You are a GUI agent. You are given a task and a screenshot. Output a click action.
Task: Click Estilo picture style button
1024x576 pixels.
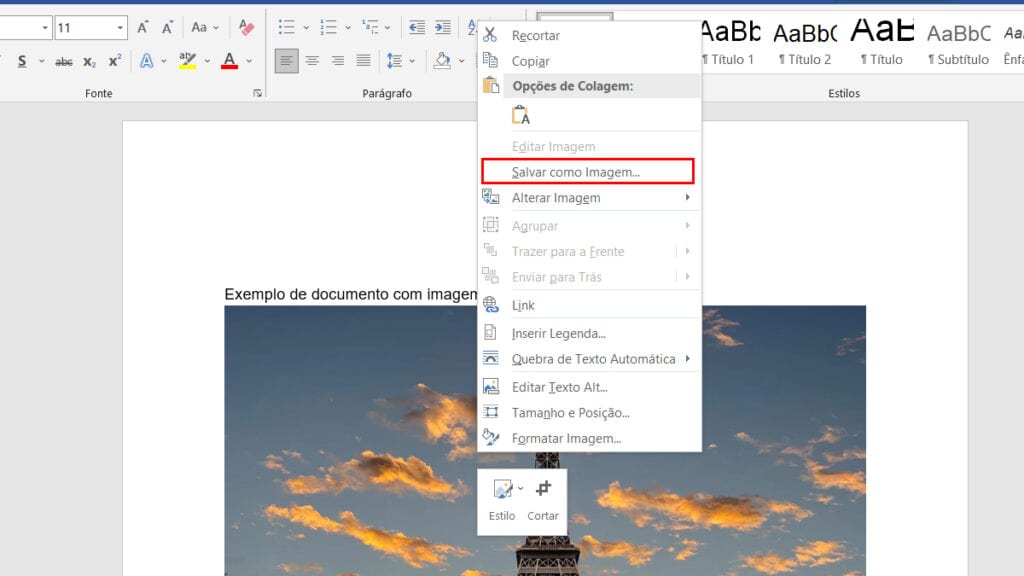[502, 500]
